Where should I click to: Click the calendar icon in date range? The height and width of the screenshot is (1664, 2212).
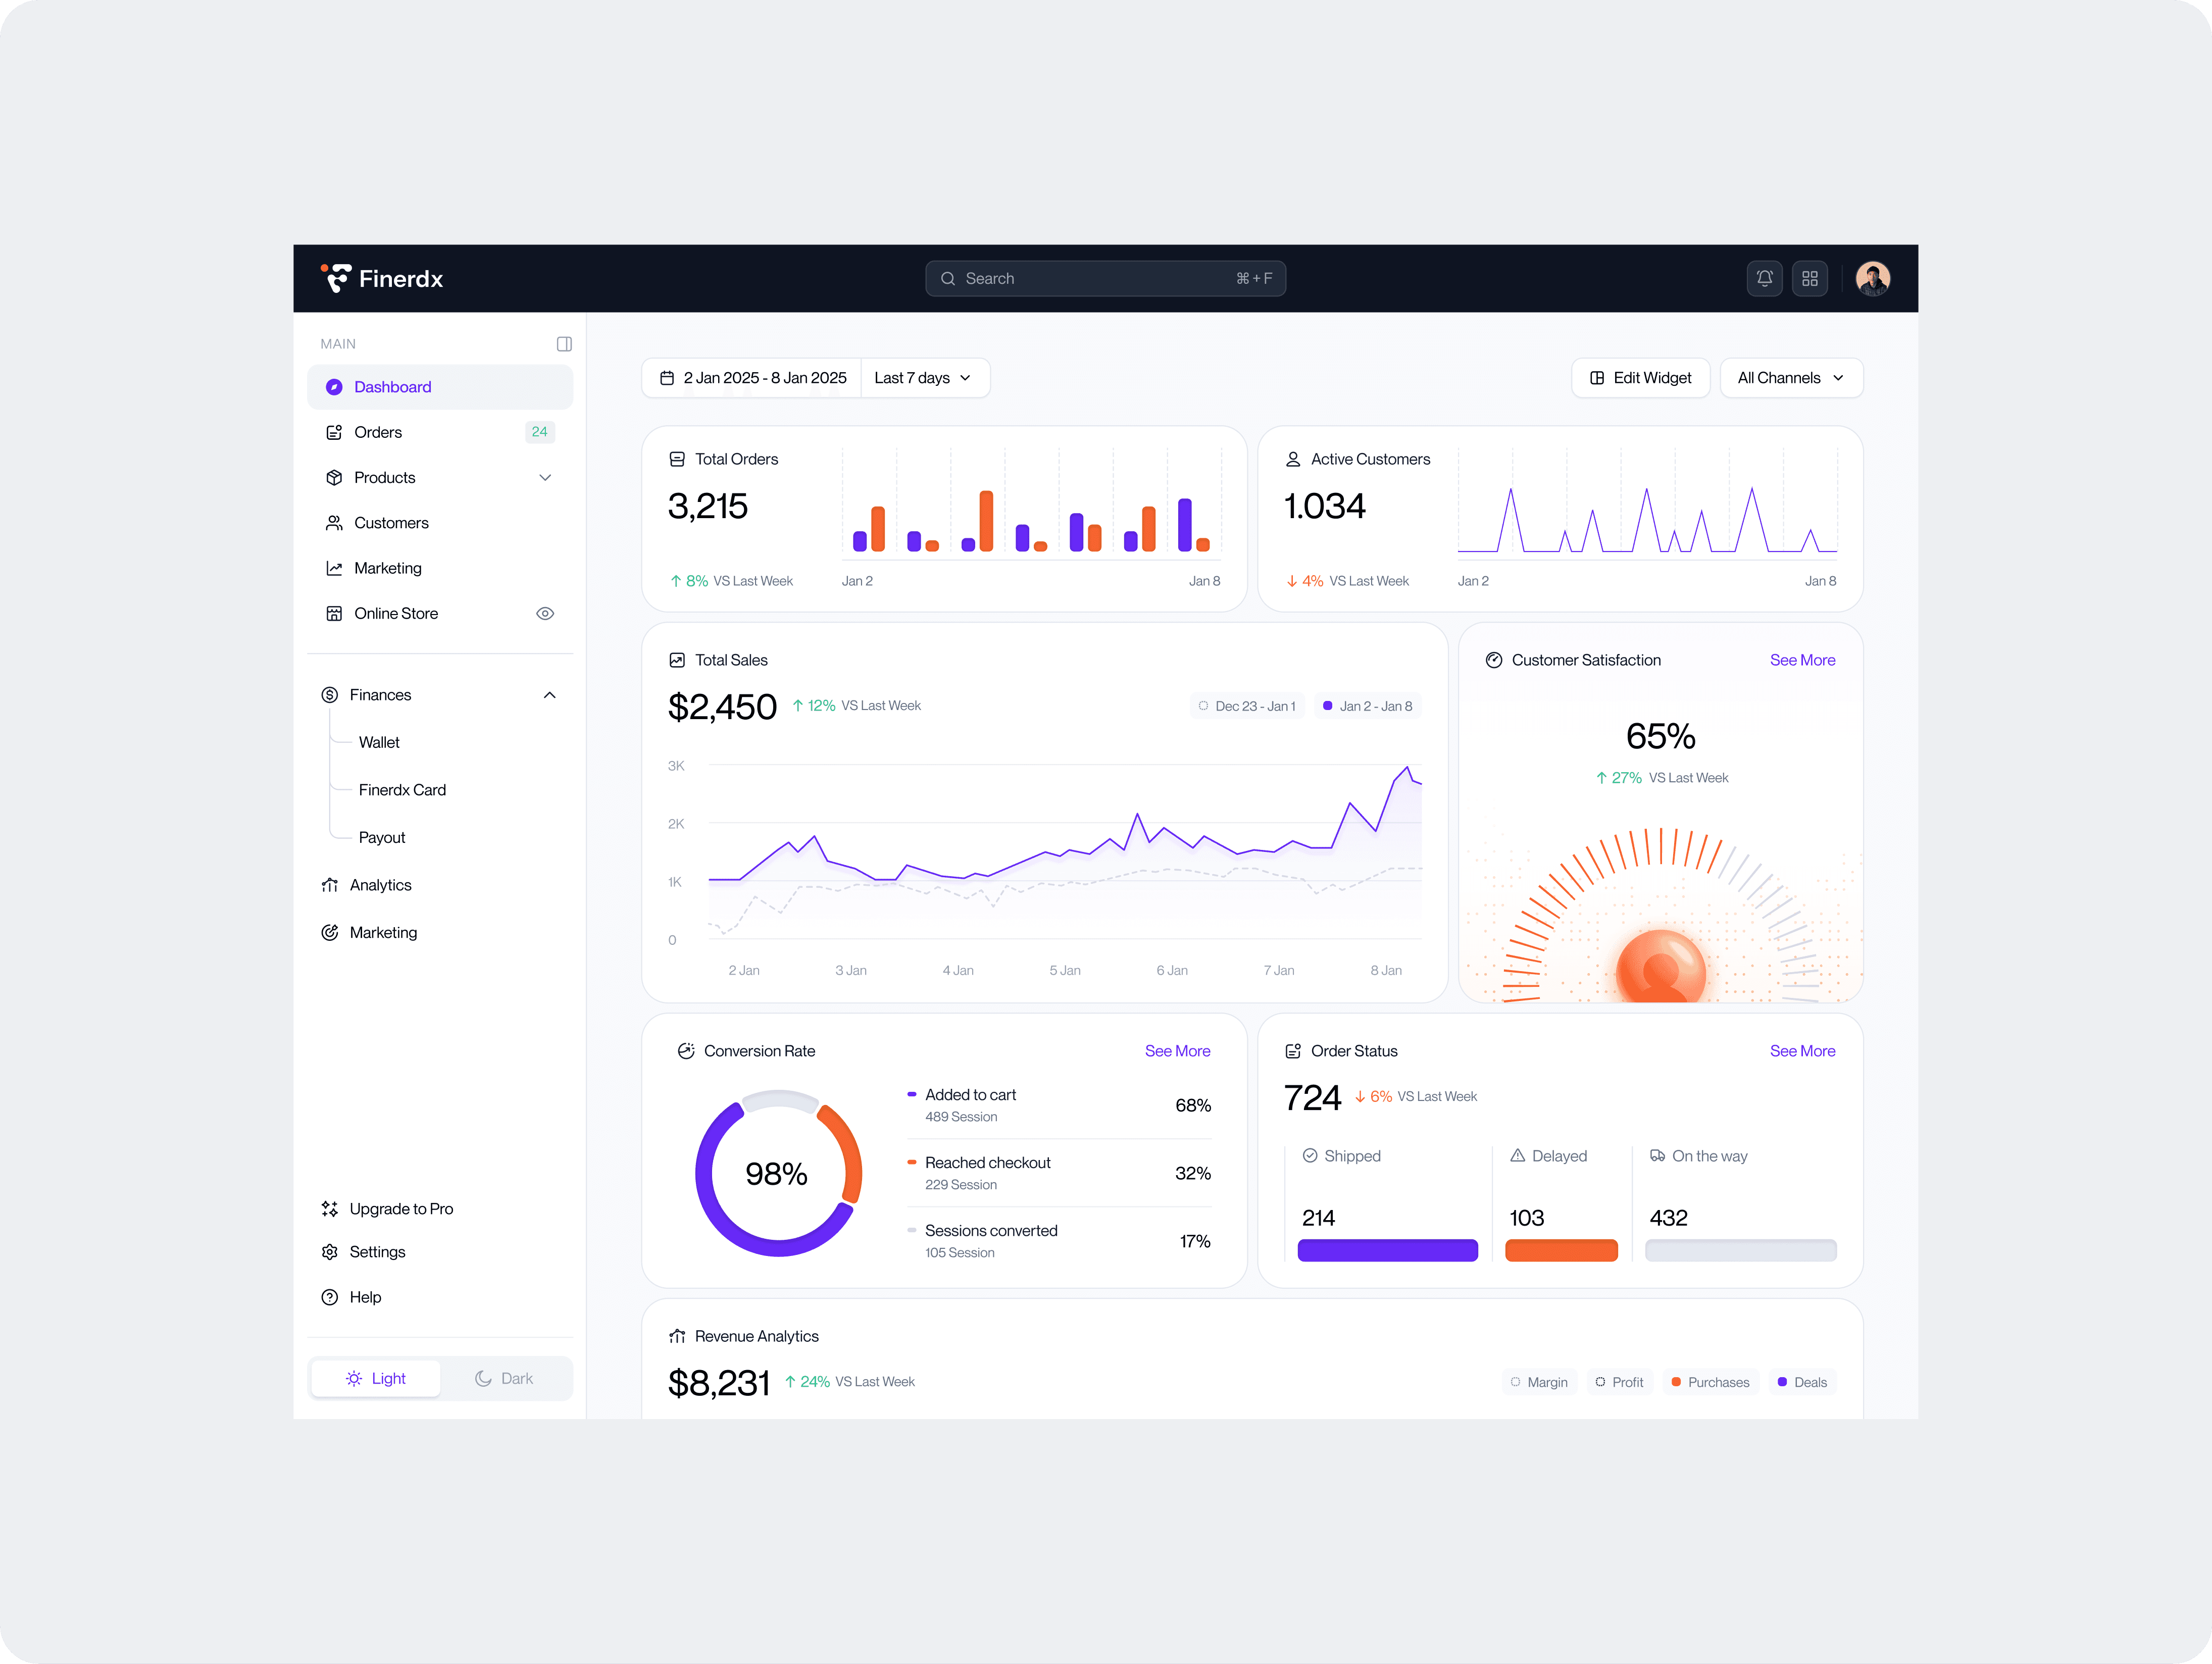pos(667,378)
